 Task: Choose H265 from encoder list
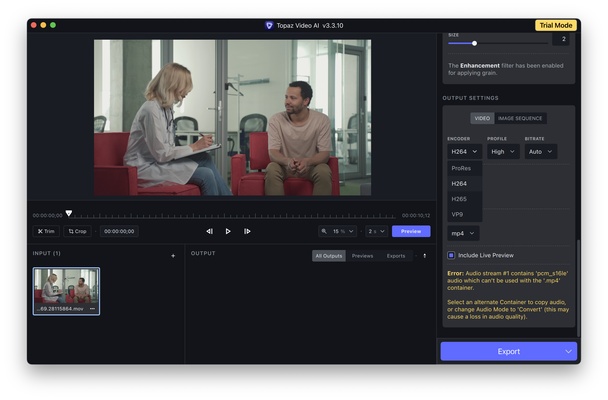point(465,199)
